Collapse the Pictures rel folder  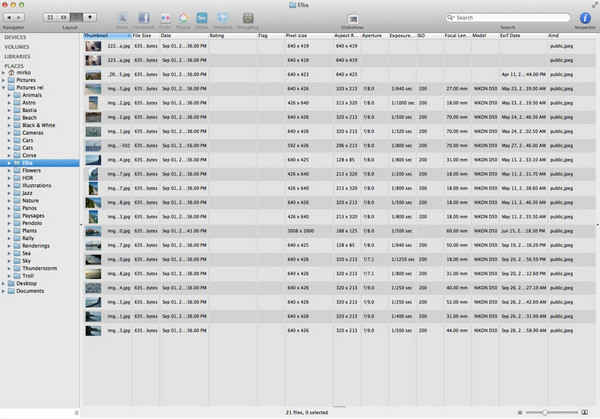coord(5,87)
